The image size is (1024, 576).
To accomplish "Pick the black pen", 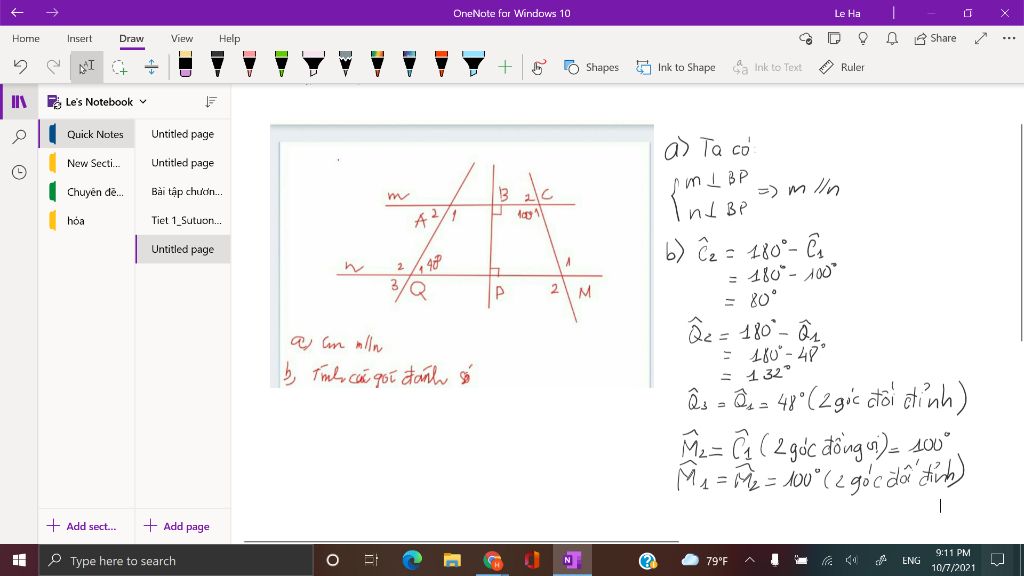I will pyautogui.click(x=217, y=65).
